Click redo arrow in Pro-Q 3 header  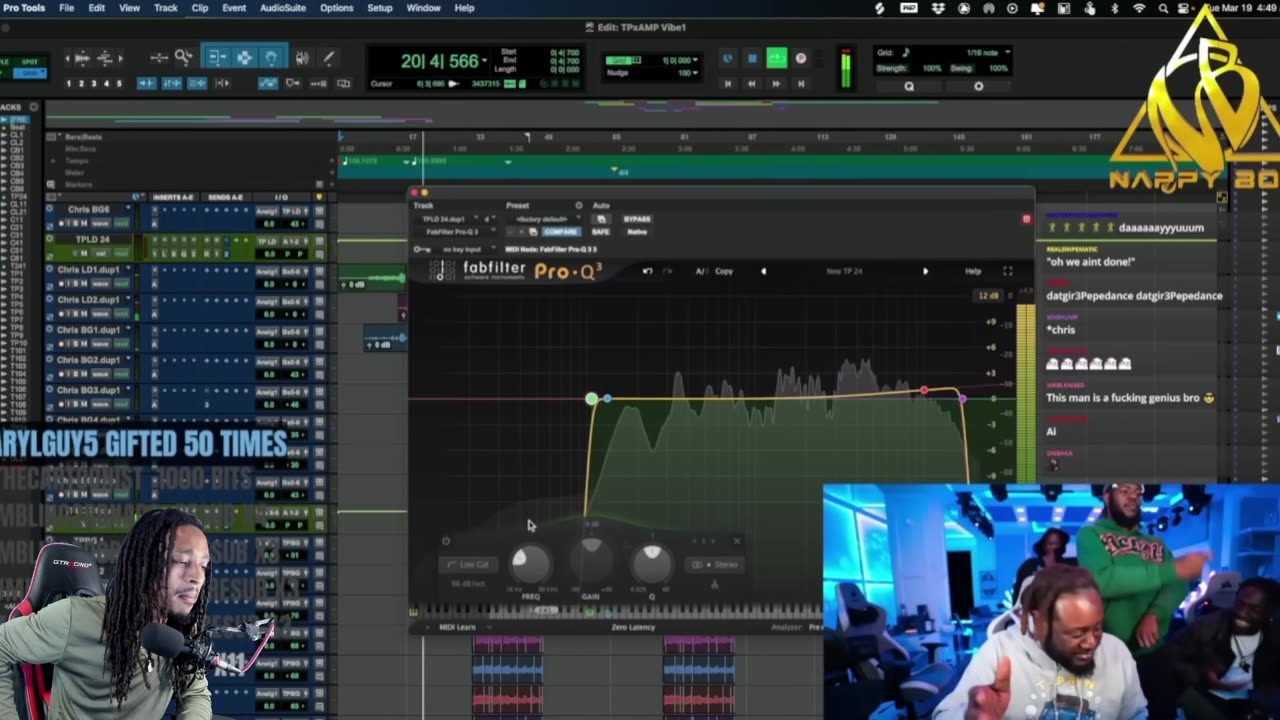click(x=665, y=271)
